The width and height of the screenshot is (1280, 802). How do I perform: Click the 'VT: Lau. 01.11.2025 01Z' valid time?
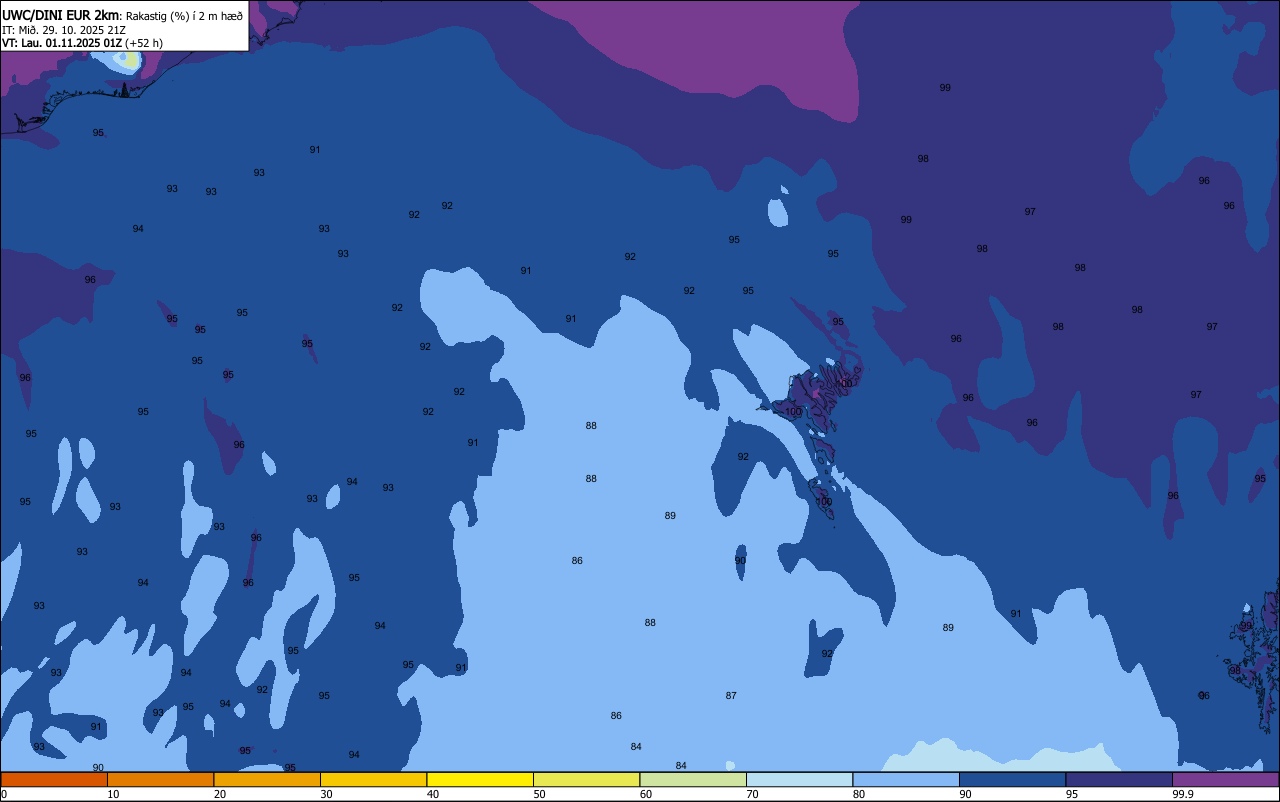(x=62, y=43)
